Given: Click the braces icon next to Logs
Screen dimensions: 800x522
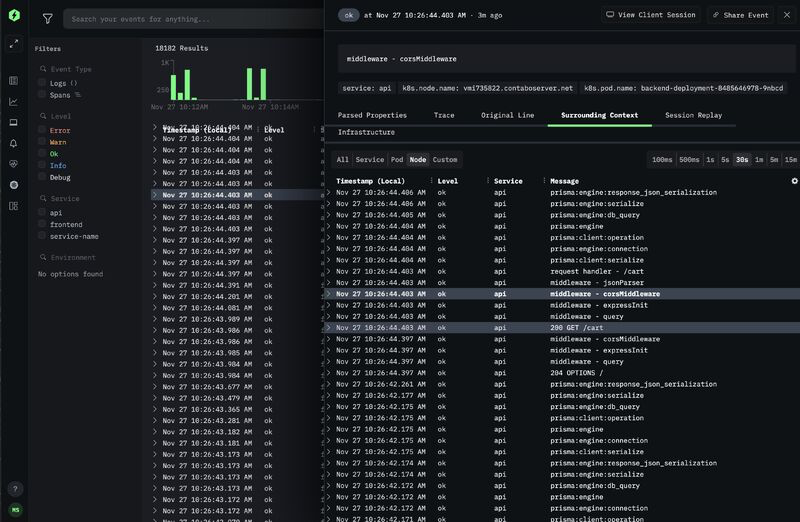Looking at the screenshot, I should click(74, 83).
